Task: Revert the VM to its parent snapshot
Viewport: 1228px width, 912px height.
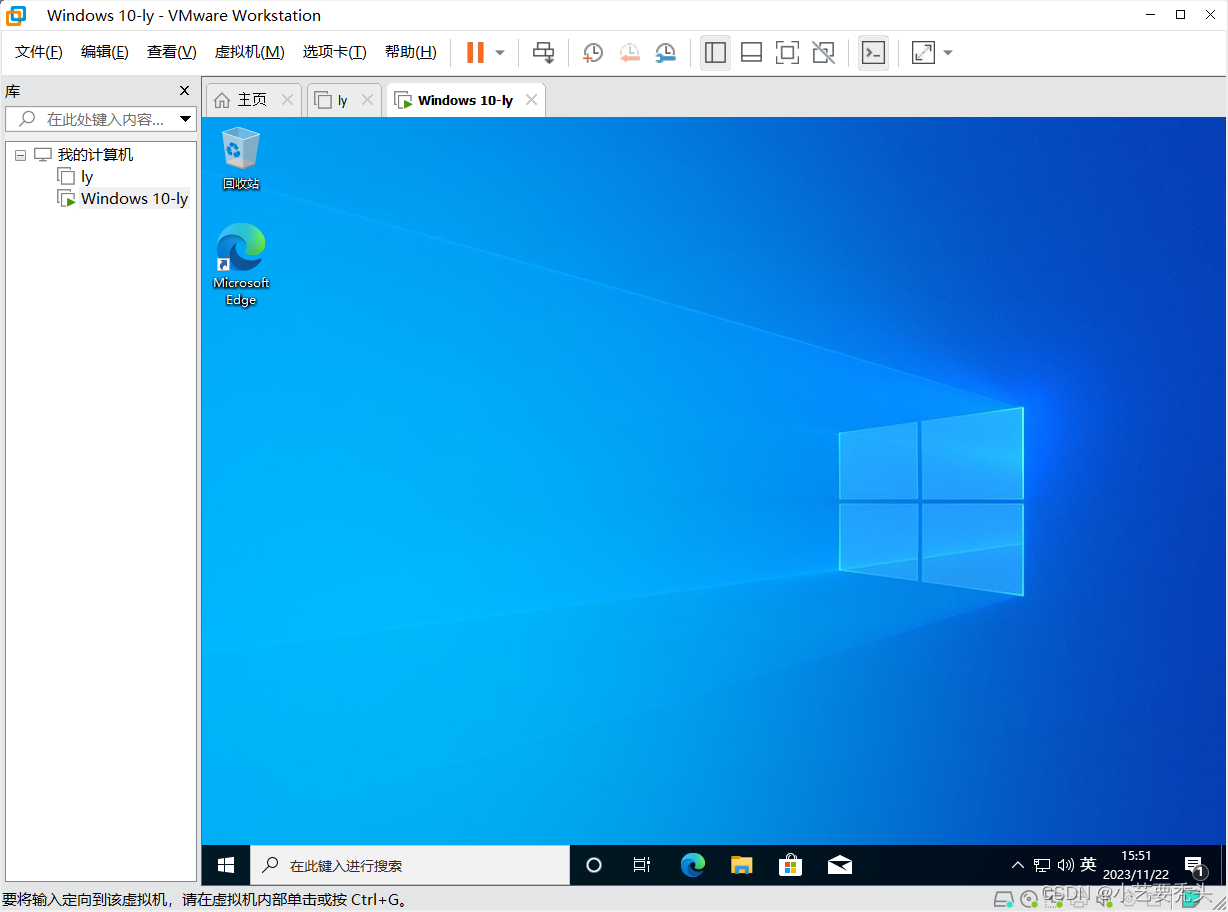Action: [x=630, y=52]
